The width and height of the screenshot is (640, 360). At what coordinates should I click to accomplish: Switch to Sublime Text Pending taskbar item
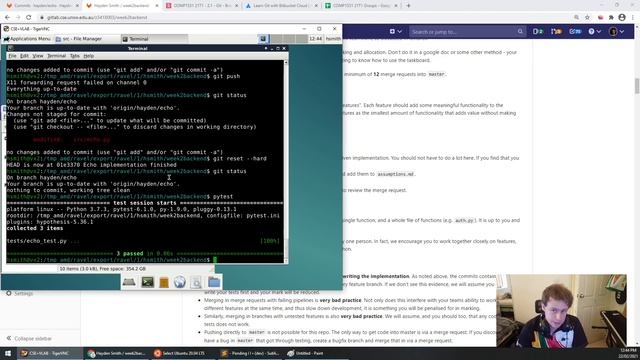pyautogui.click(x=250, y=353)
